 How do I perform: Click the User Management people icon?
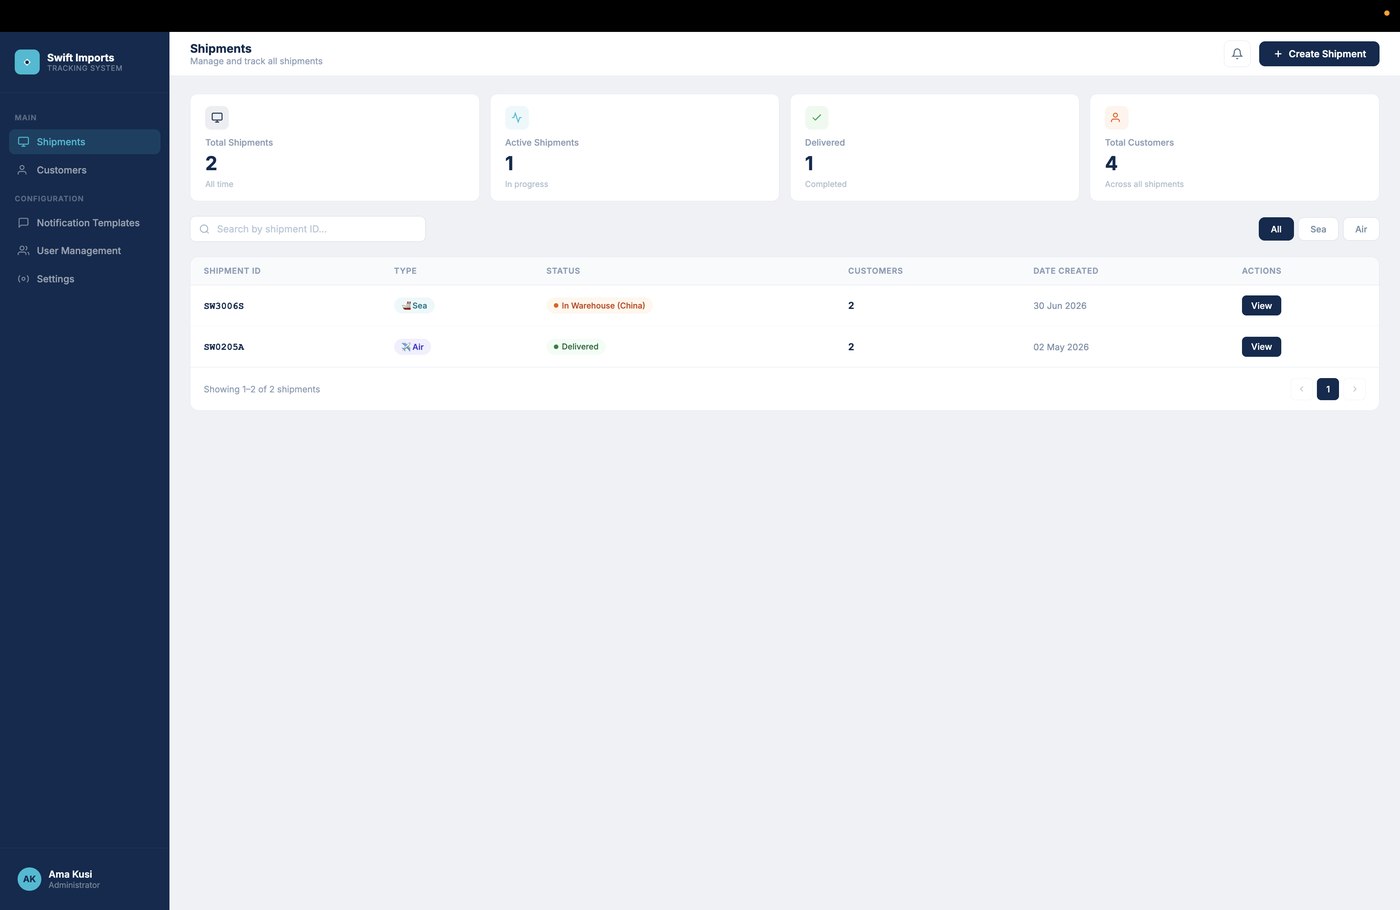23,251
